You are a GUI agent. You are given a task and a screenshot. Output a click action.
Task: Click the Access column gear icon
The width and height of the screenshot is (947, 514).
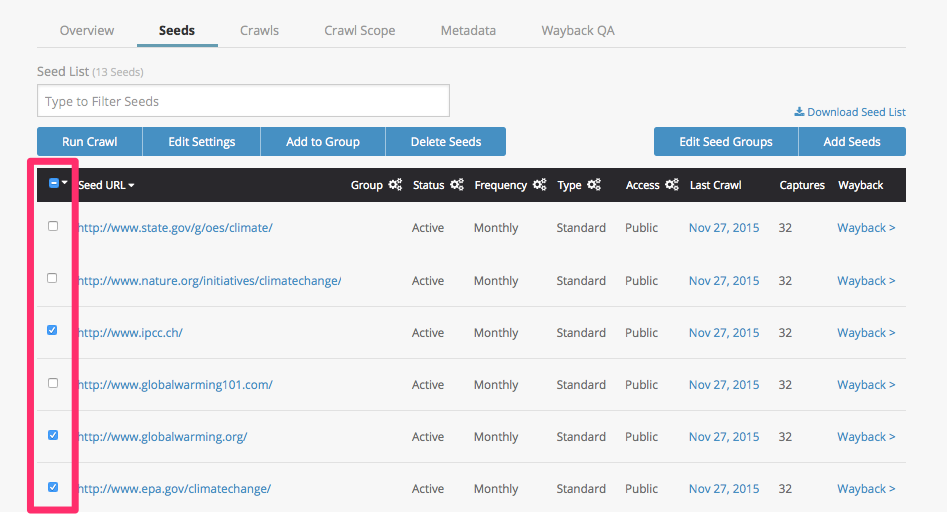[x=672, y=185]
